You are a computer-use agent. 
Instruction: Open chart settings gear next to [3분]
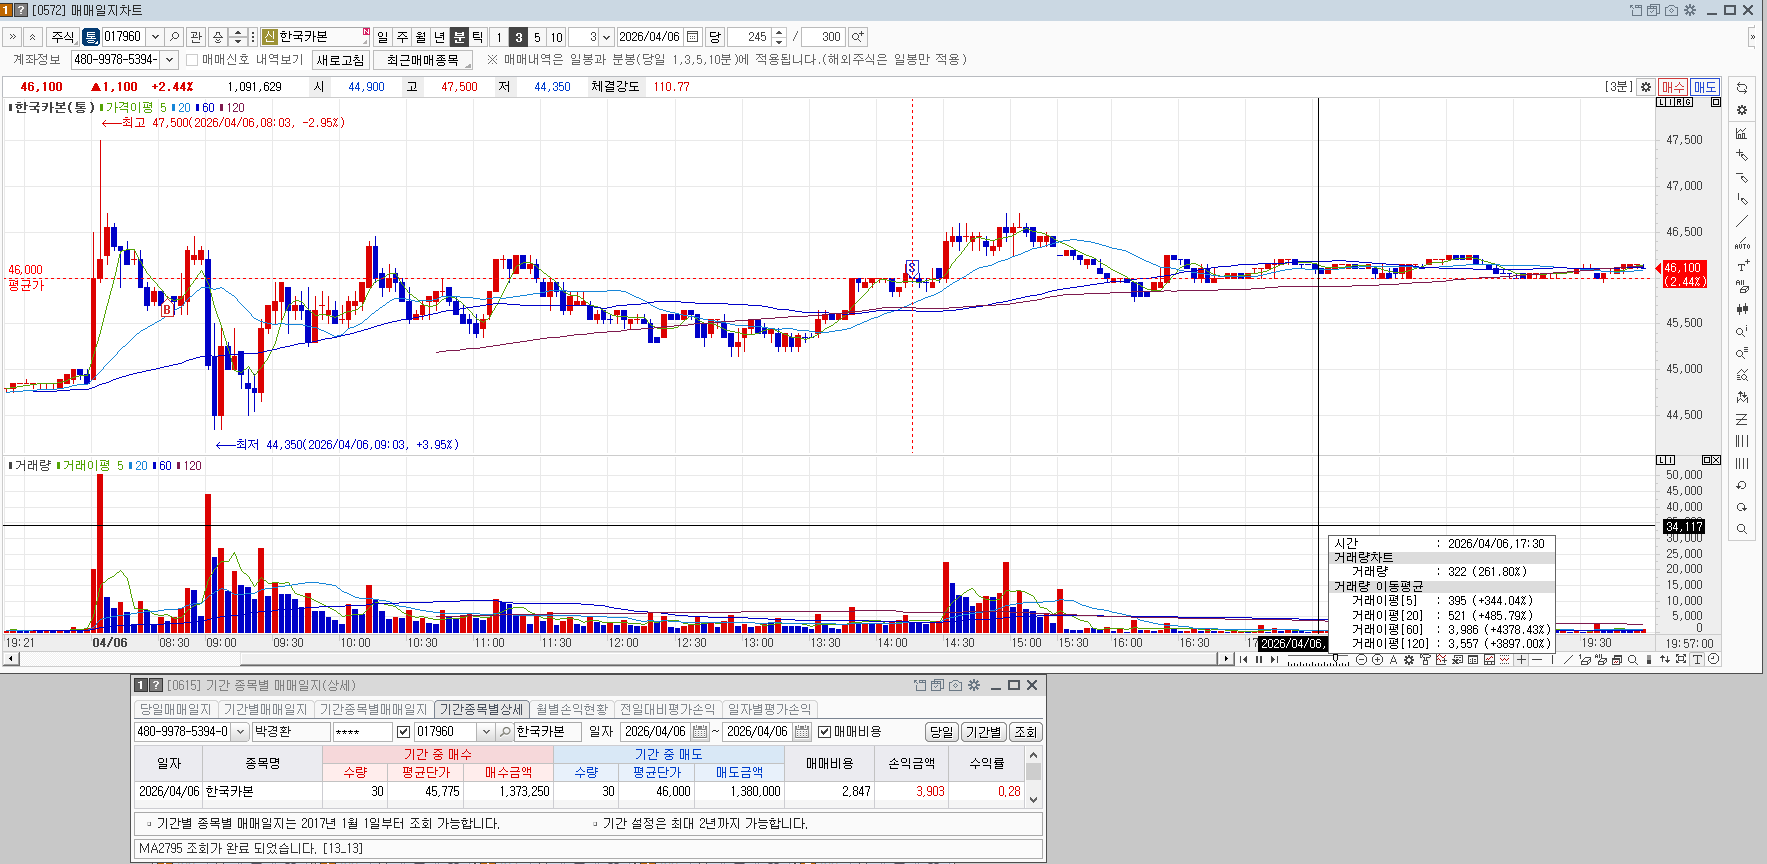(x=1645, y=87)
